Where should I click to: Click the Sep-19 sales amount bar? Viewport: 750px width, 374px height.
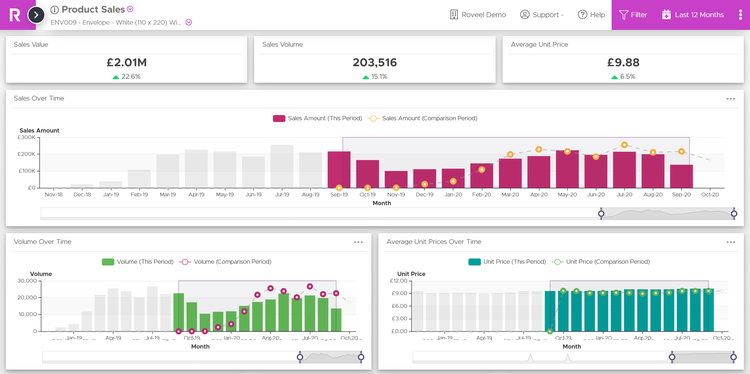(x=339, y=169)
